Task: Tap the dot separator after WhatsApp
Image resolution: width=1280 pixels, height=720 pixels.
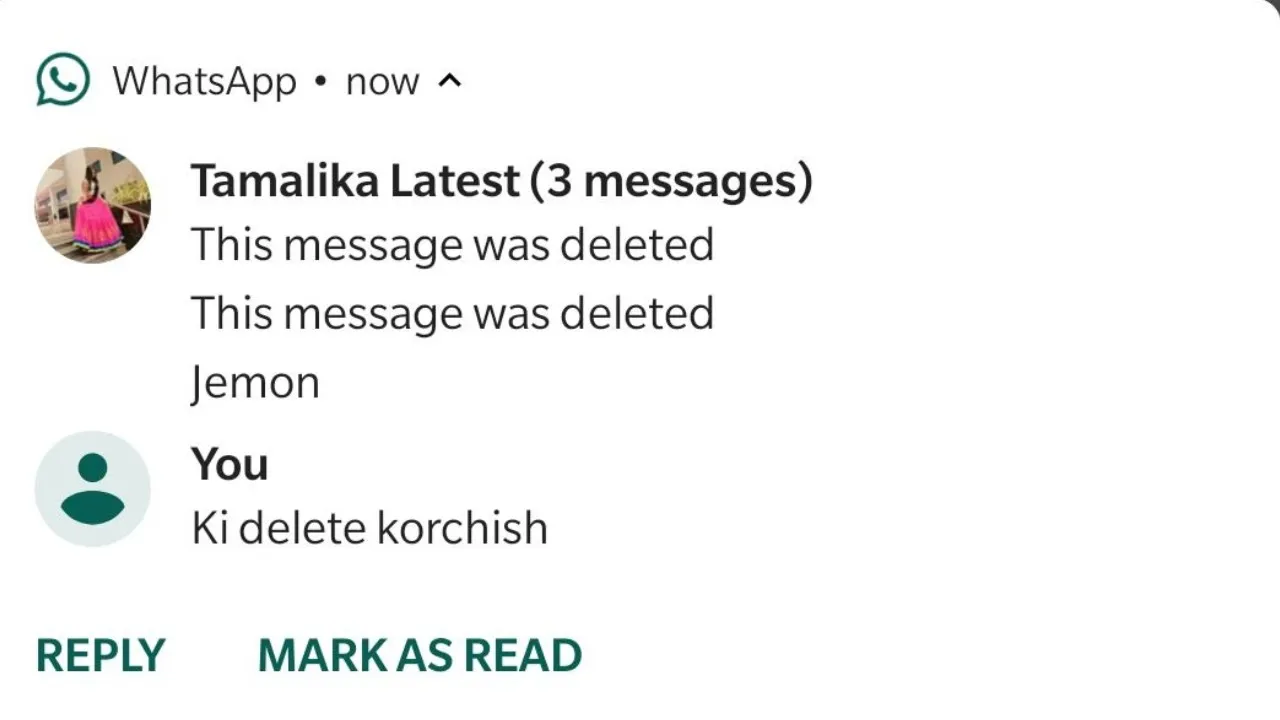Action: 320,82
